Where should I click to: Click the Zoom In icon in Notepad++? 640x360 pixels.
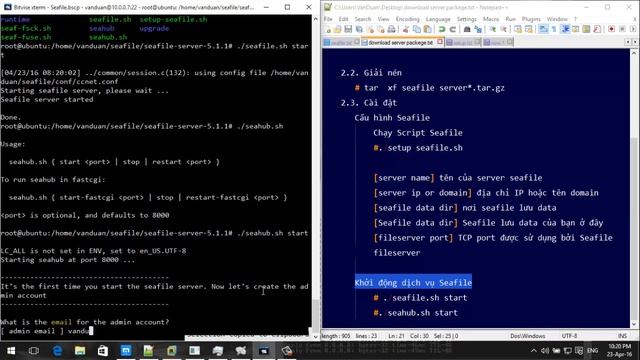tap(493, 29)
